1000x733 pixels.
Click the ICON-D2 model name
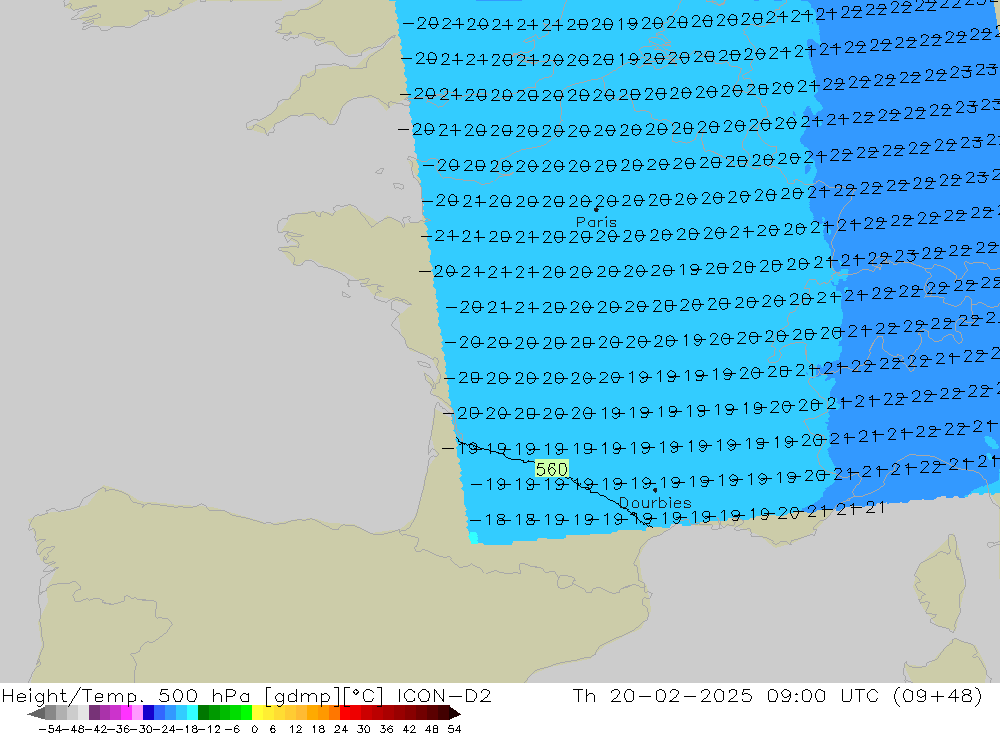[444, 695]
